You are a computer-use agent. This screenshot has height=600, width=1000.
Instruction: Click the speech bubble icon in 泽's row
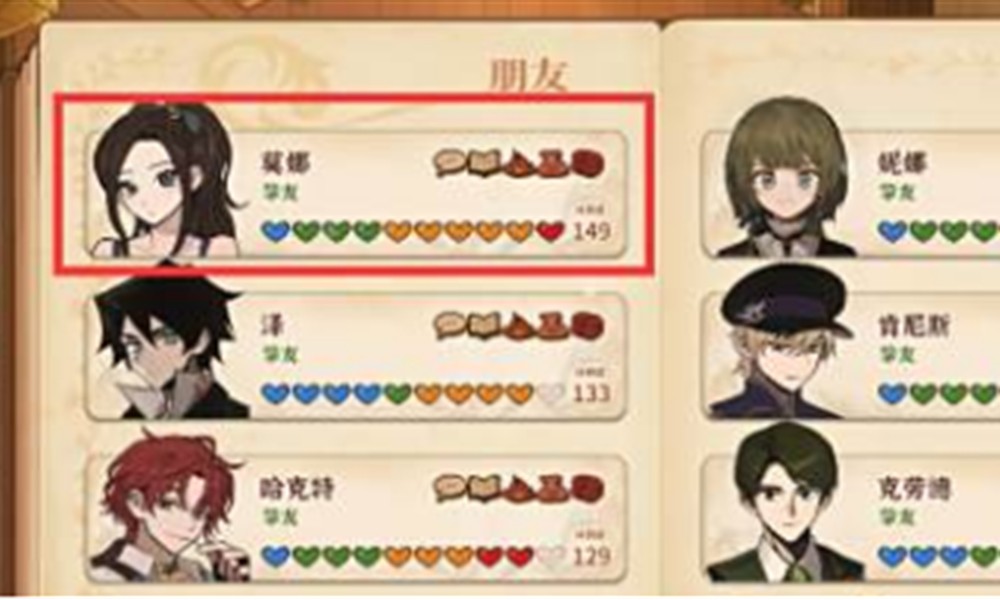[451, 326]
